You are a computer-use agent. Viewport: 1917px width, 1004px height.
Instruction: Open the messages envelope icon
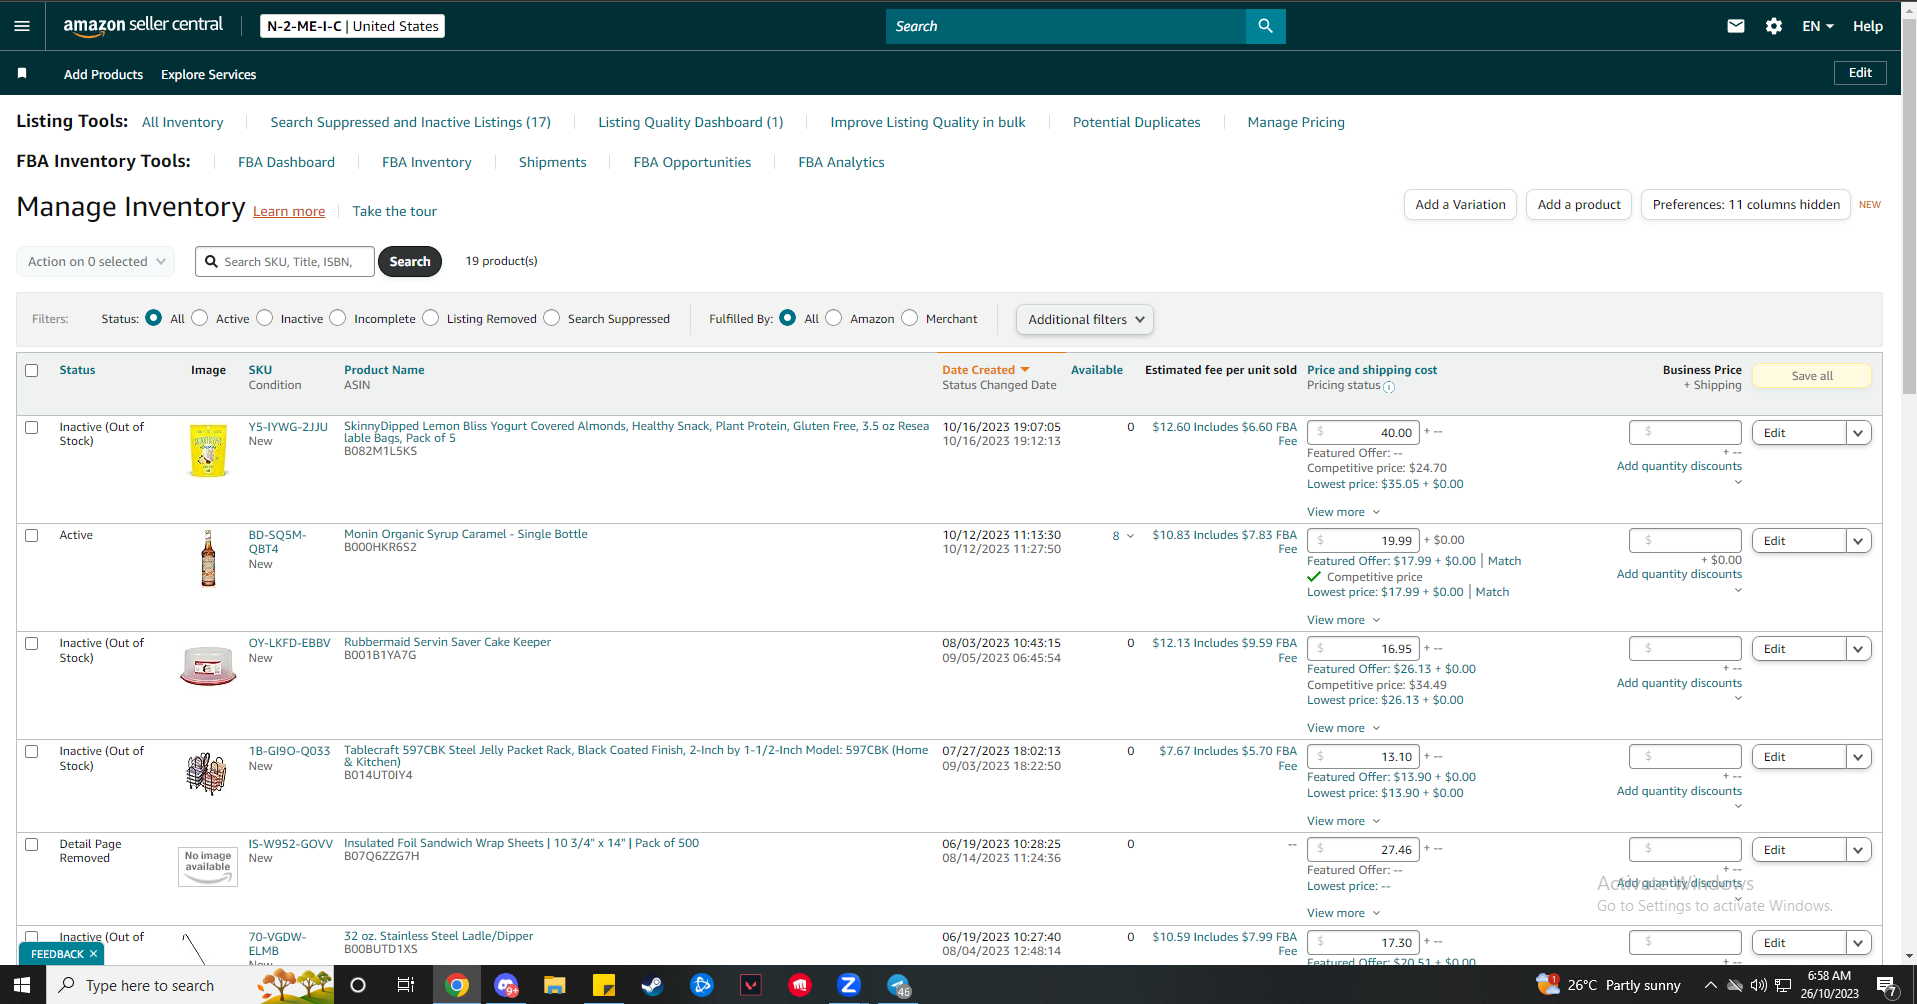[x=1736, y=26]
